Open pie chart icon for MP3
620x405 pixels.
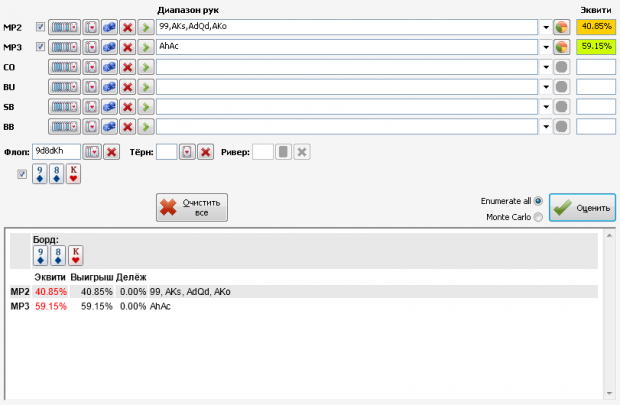point(561,47)
